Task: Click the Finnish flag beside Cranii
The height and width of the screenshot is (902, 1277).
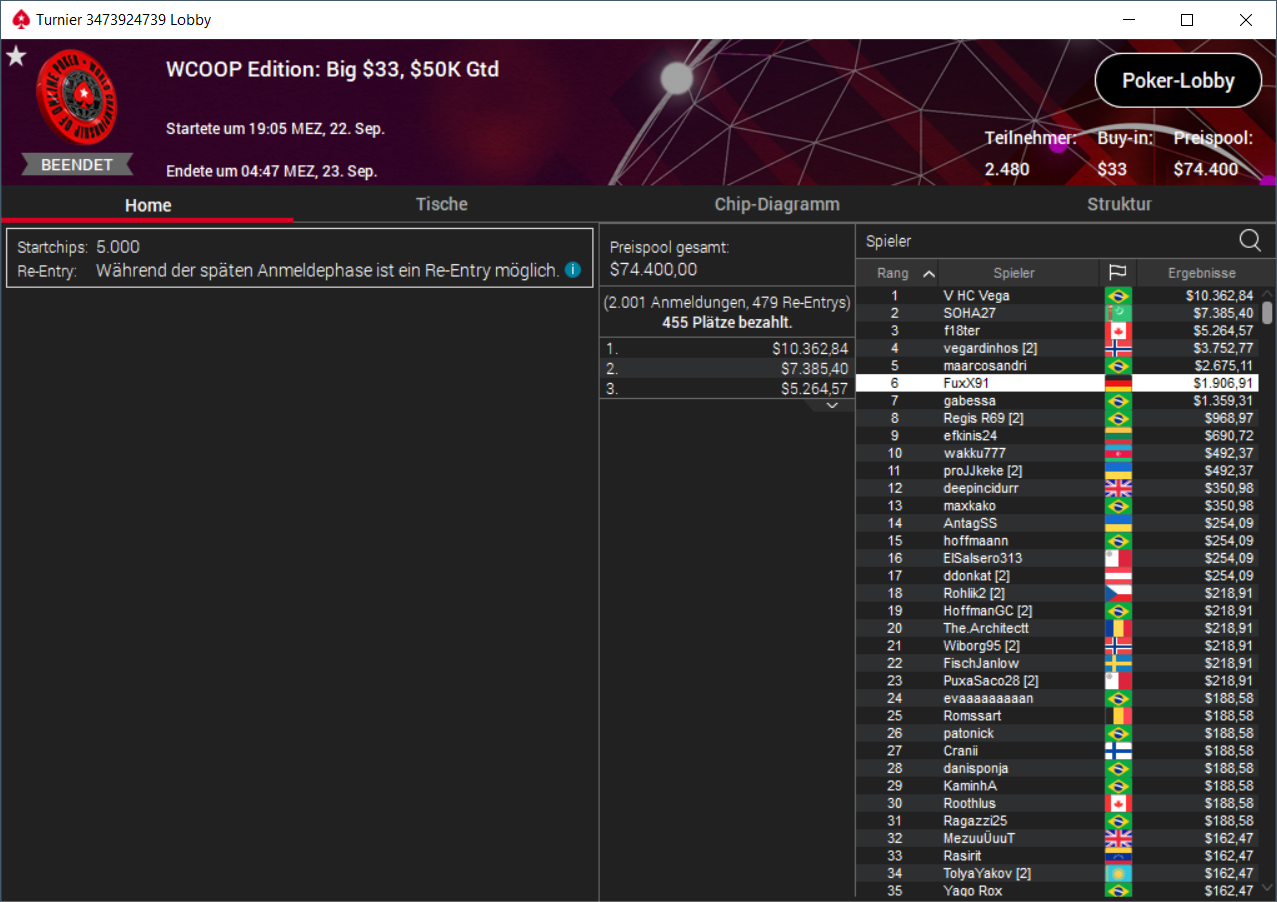Action: pyautogui.click(x=1117, y=751)
